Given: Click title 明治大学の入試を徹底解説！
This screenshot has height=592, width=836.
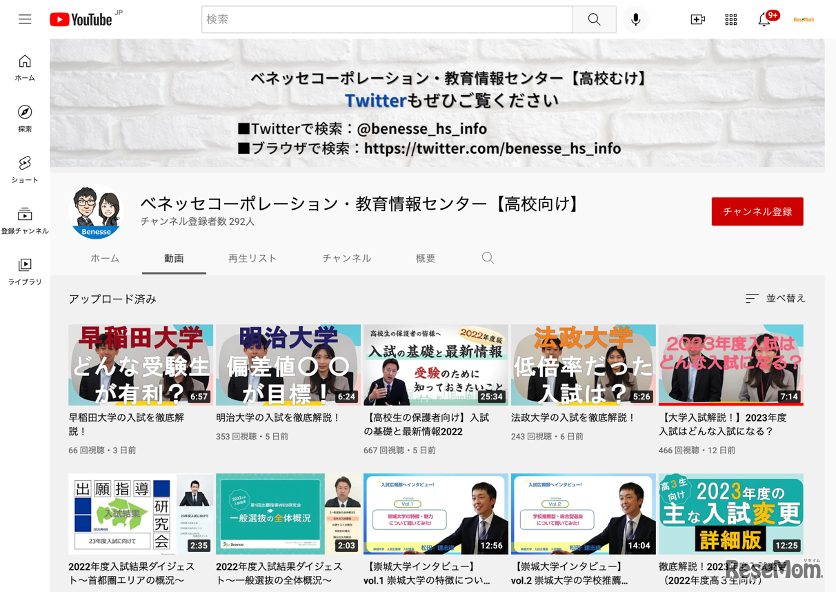Looking at the screenshot, I should coord(278,418).
